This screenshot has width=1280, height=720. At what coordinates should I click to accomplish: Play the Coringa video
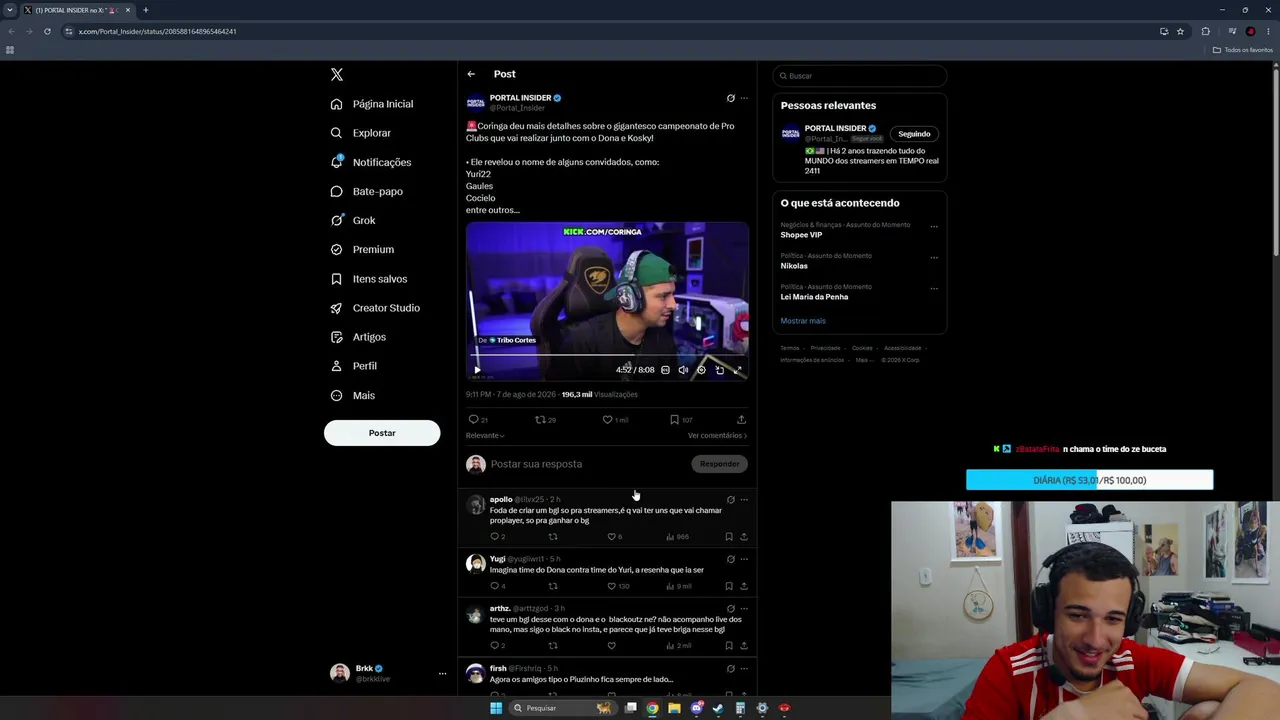pyautogui.click(x=477, y=370)
